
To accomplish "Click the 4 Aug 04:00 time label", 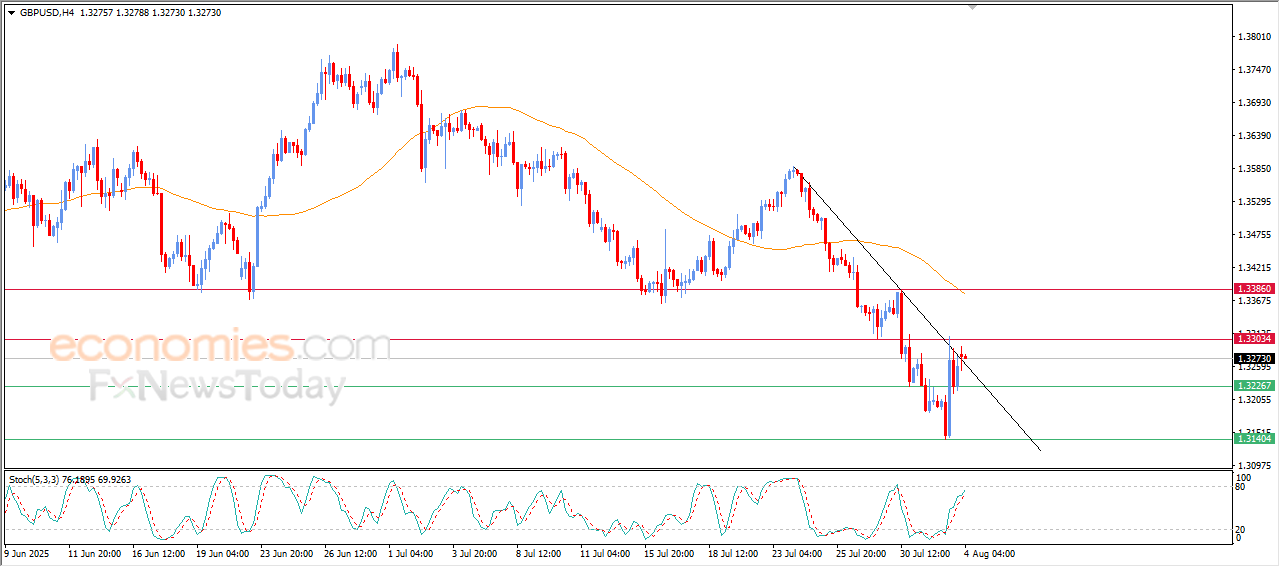I will click(988, 552).
